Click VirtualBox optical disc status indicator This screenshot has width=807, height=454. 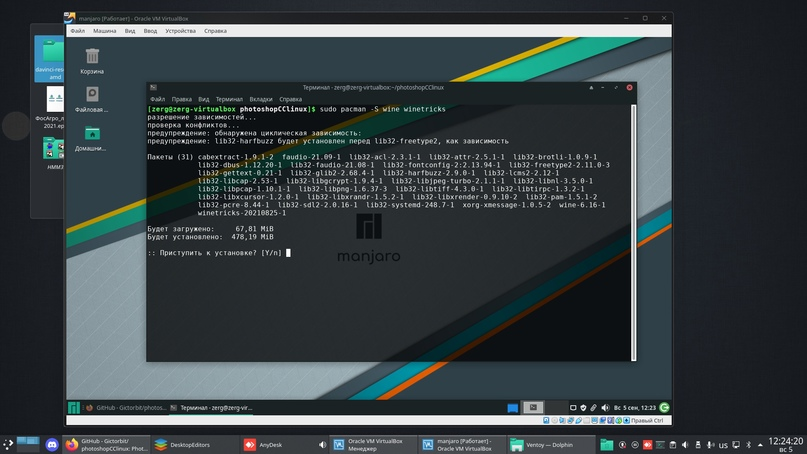[554, 421]
